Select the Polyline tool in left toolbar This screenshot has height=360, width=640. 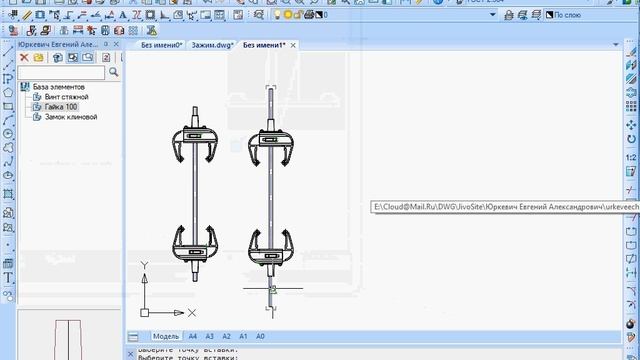pos(8,79)
